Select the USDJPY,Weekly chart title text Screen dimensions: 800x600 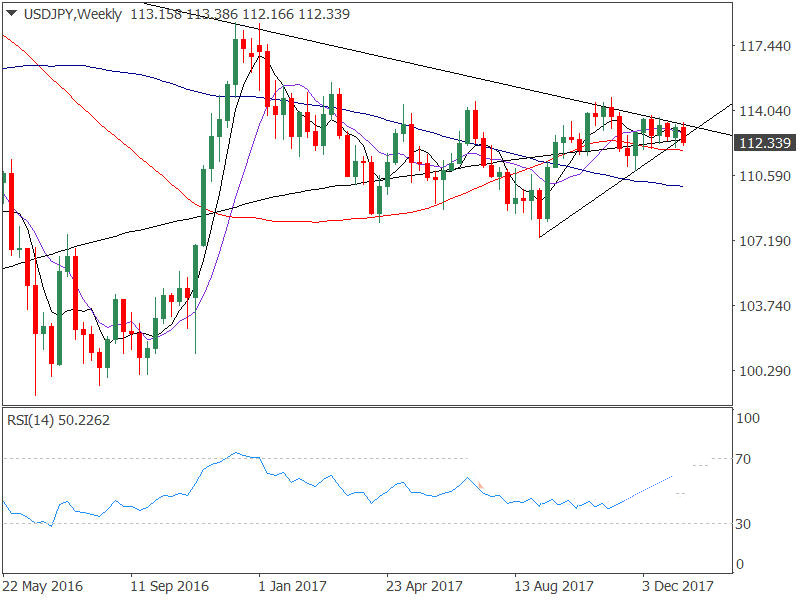coord(72,14)
